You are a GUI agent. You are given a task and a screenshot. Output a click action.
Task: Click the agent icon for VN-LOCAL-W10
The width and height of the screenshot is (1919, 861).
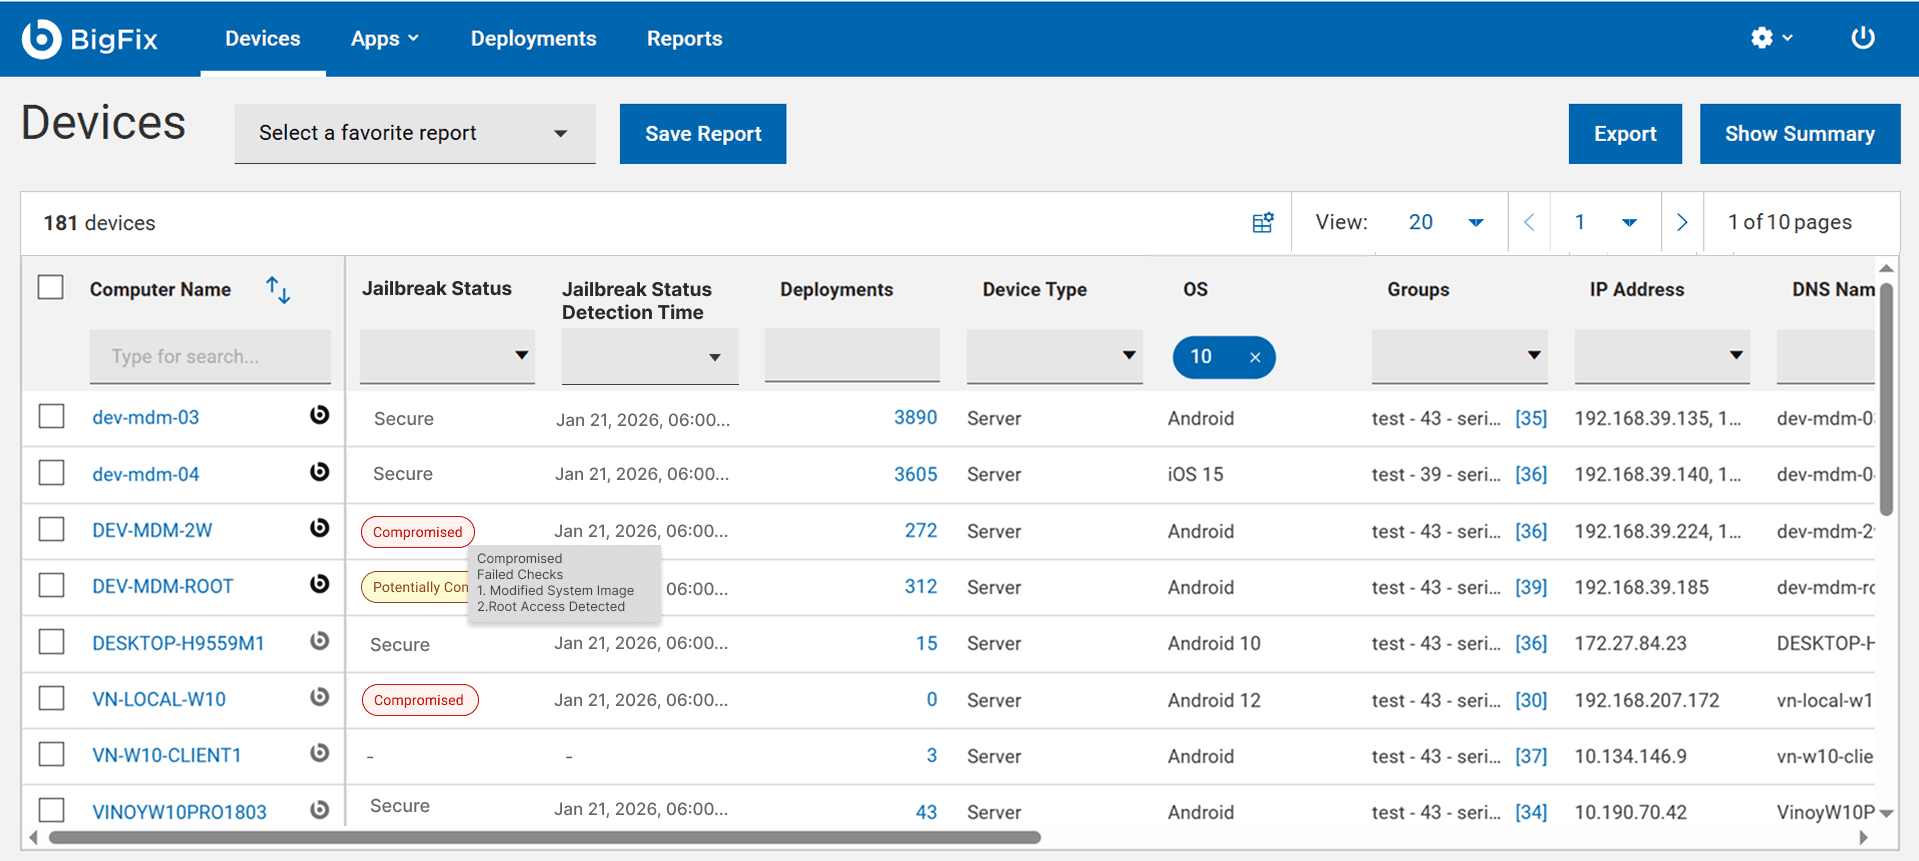(319, 697)
